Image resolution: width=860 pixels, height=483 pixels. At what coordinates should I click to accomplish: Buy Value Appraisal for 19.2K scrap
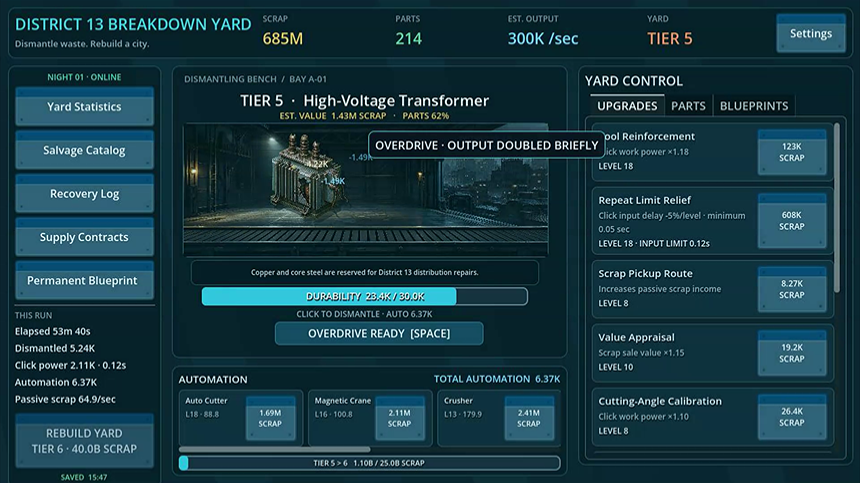(791, 353)
